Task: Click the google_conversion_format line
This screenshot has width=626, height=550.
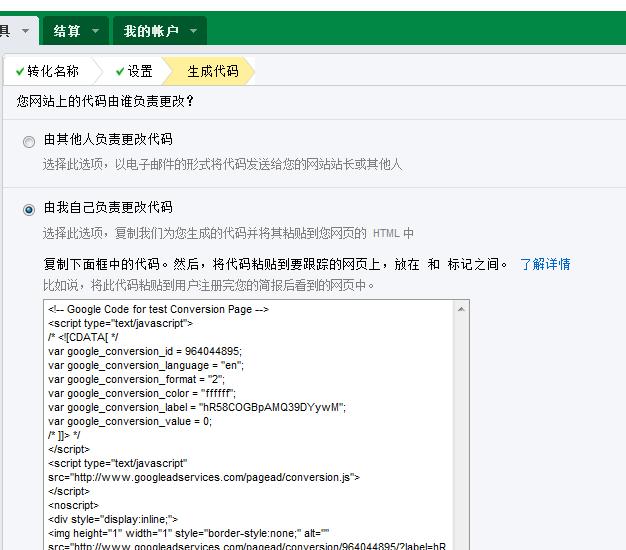Action: coord(136,379)
